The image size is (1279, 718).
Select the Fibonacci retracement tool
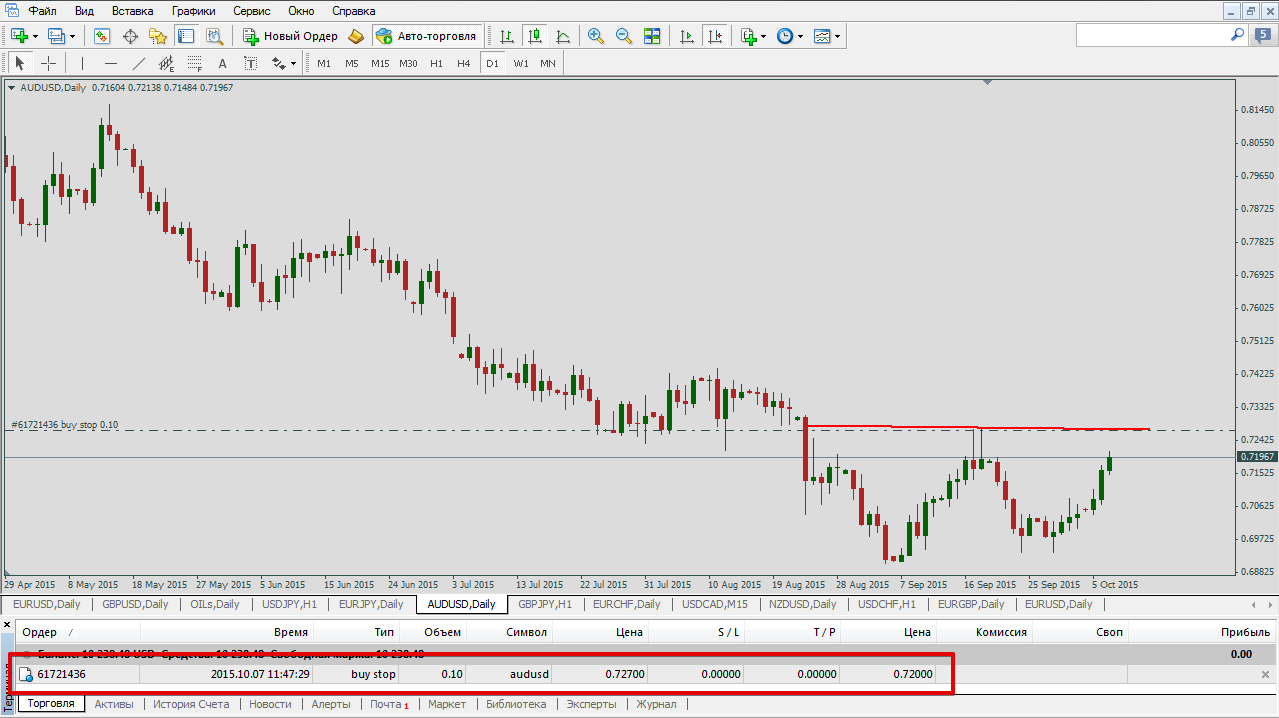[x=194, y=63]
